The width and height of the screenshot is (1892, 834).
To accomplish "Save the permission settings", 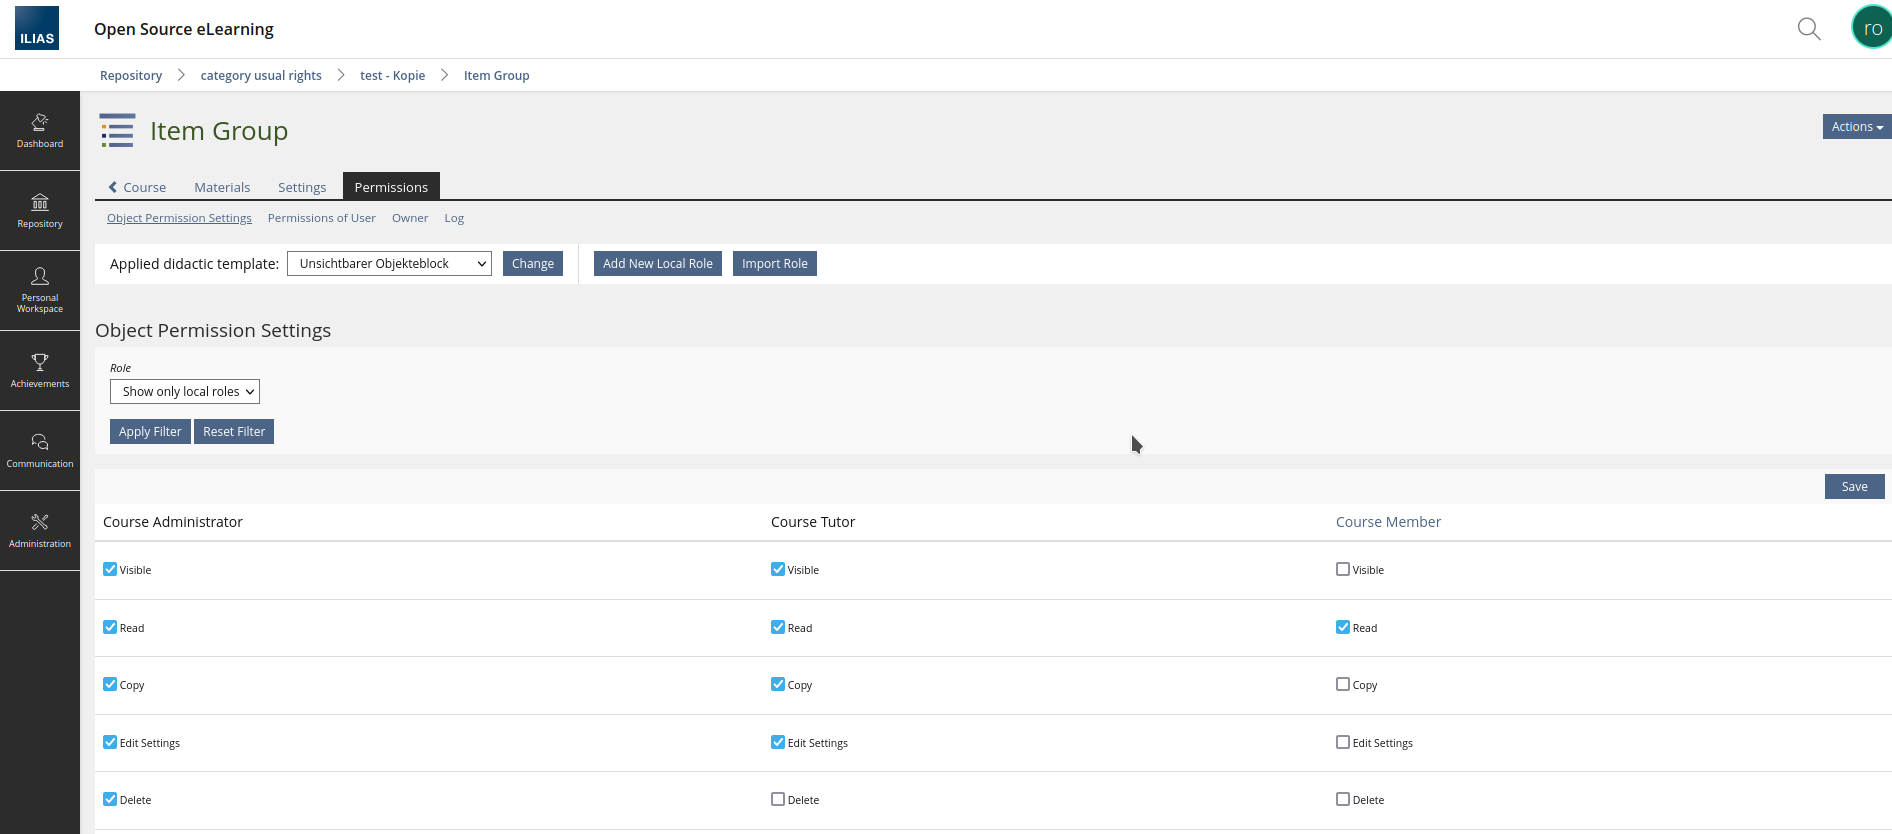I will pyautogui.click(x=1854, y=487).
